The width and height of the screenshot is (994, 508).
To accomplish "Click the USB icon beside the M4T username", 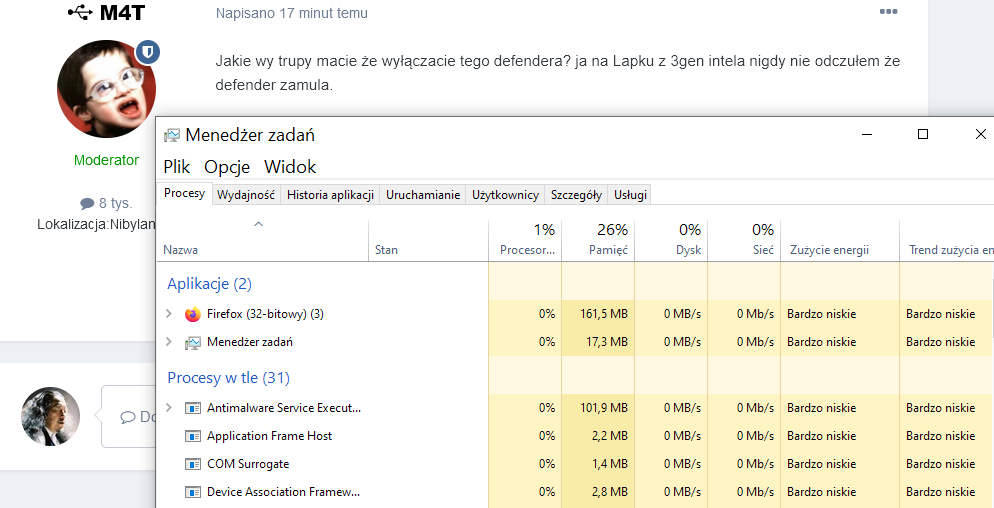I will tap(80, 12).
